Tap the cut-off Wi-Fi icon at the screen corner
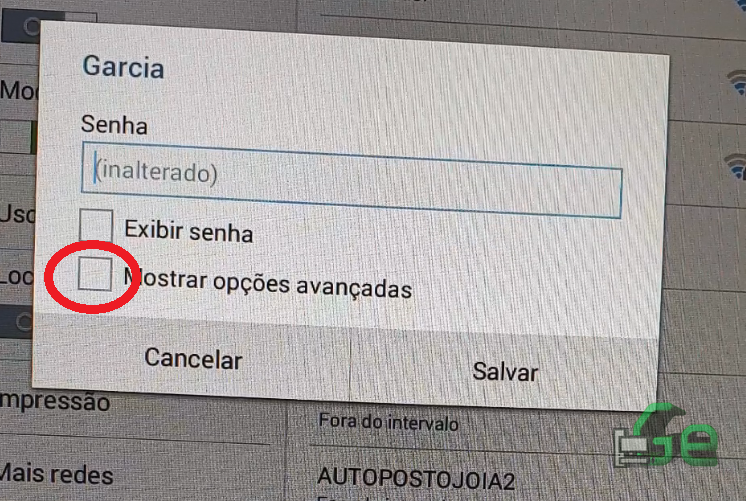746x501 pixels. [x=740, y=4]
